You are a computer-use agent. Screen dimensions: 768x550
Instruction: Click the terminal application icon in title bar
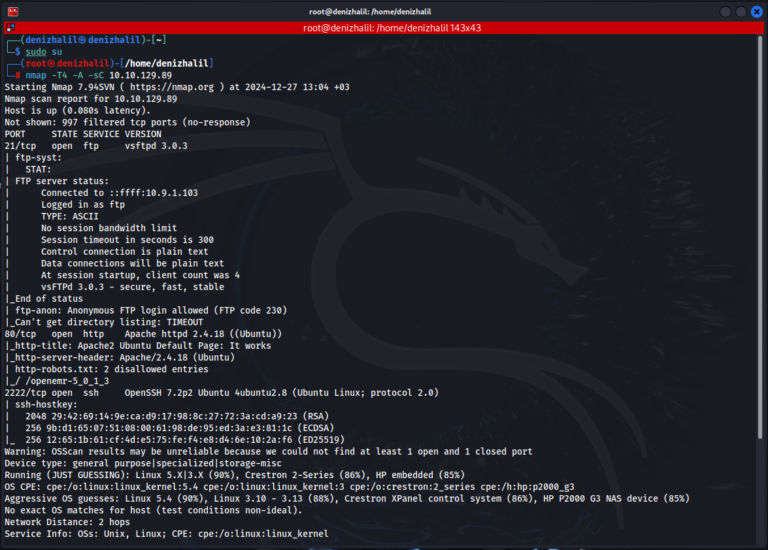click(12, 11)
